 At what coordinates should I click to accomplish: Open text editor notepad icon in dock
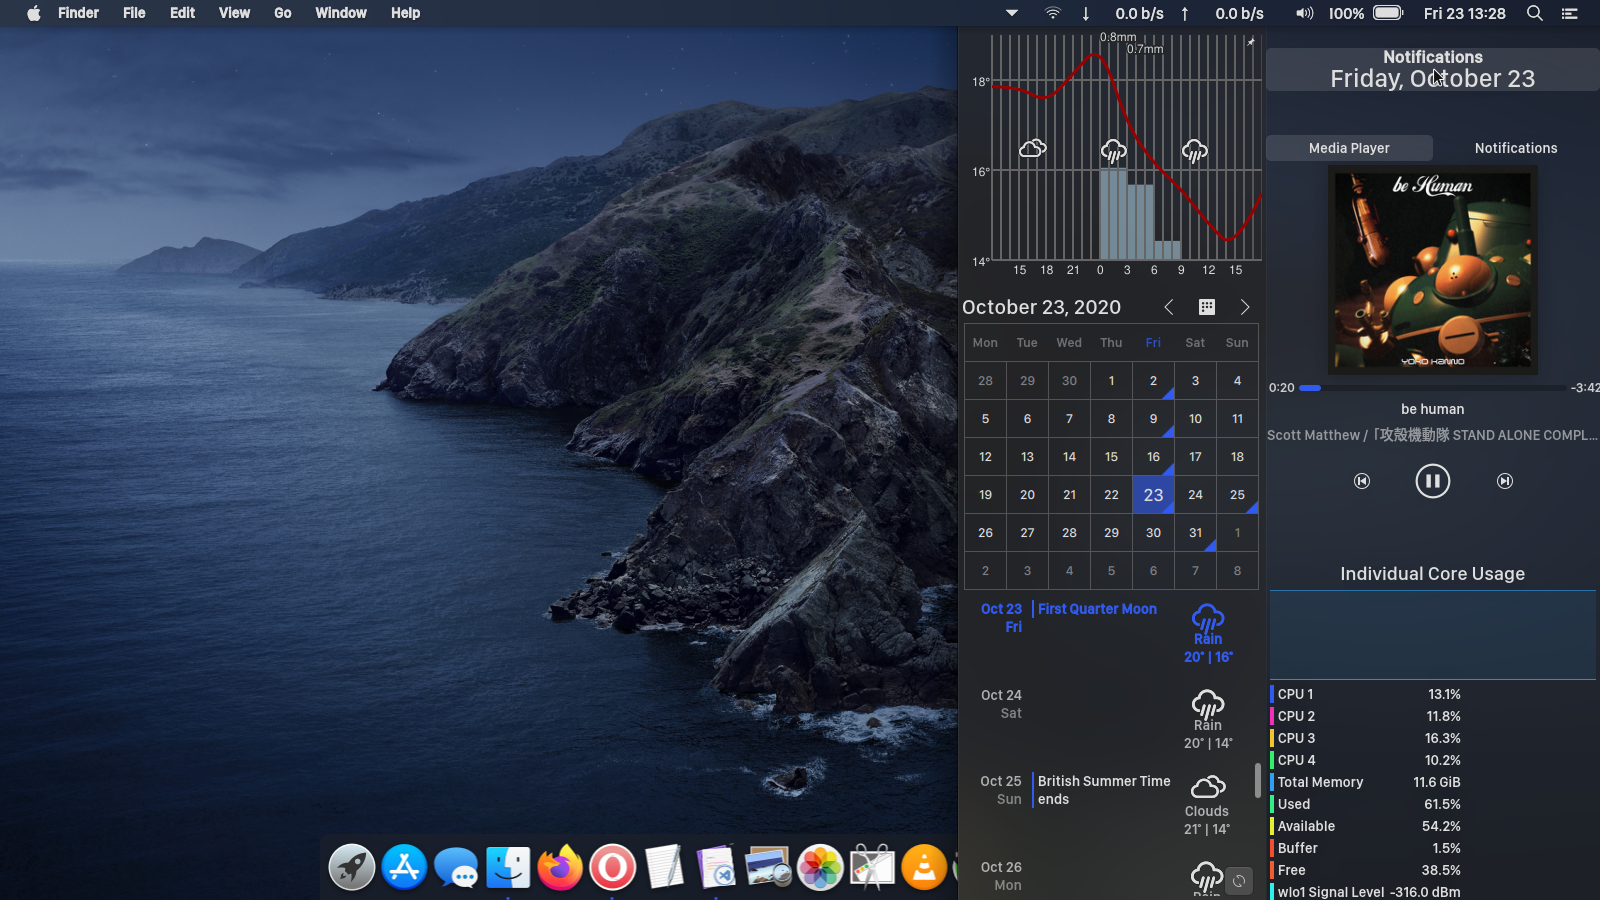coord(664,867)
